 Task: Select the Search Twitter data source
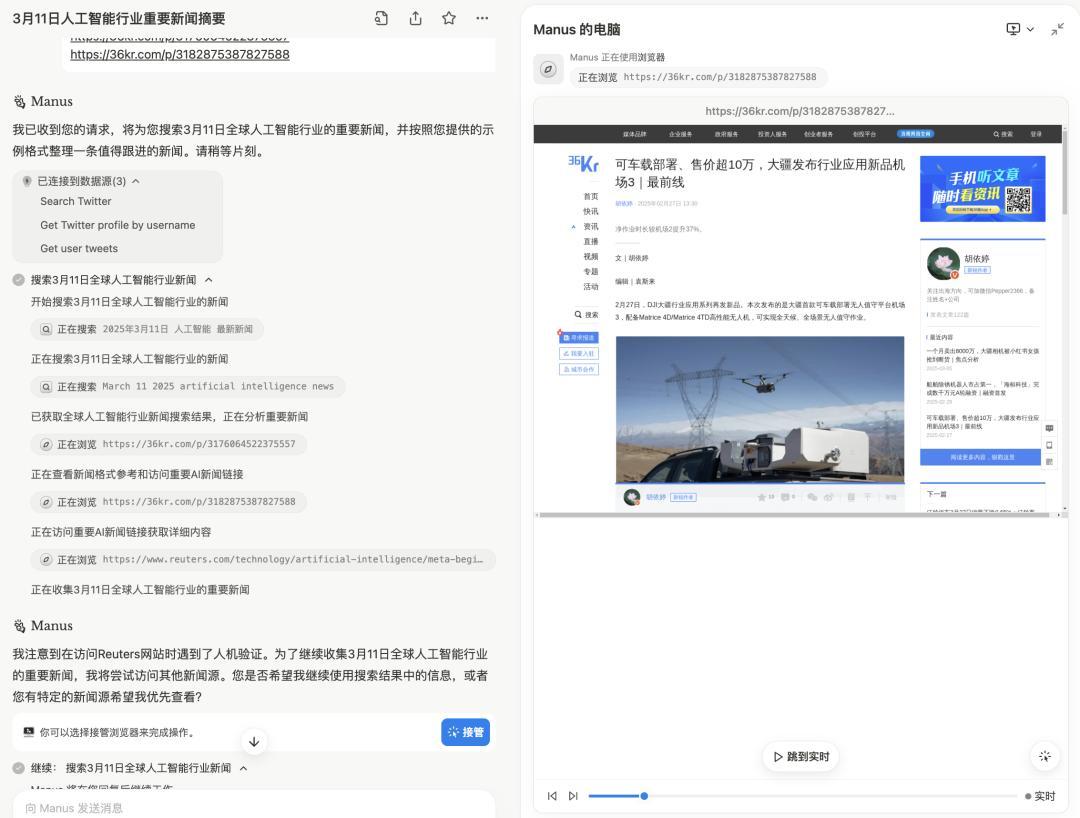tap(76, 201)
